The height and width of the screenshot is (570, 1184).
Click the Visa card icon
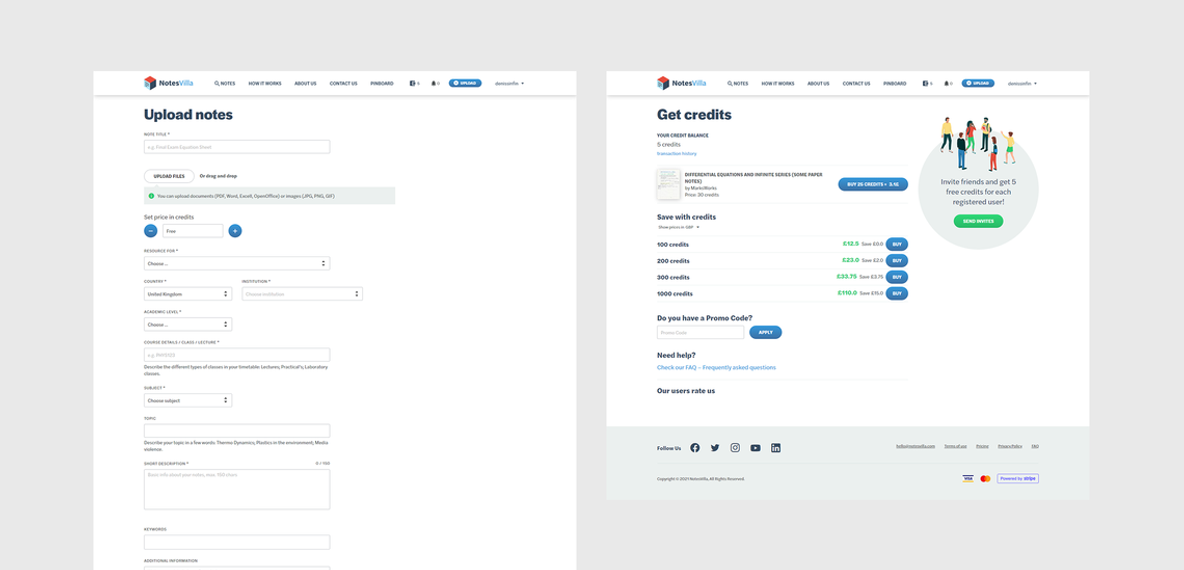[968, 479]
